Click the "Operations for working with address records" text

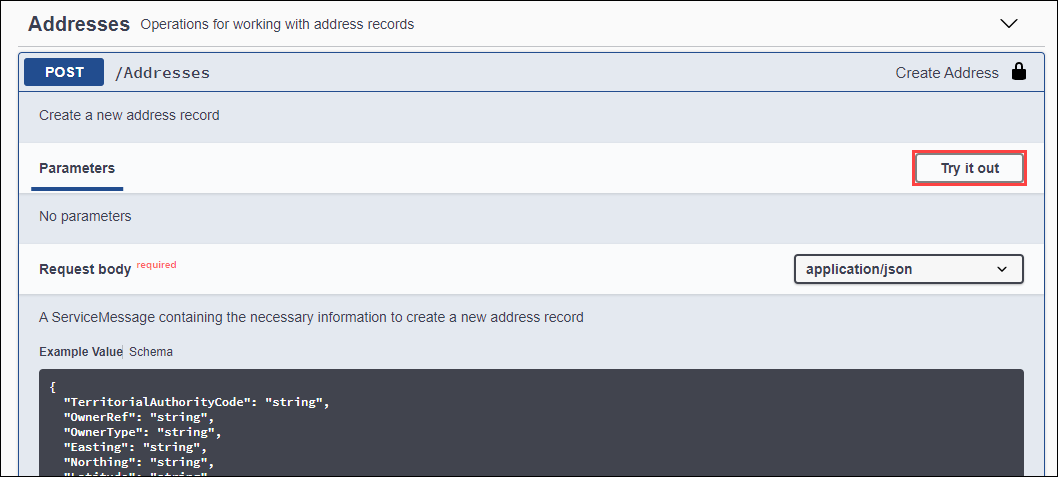coord(277,25)
